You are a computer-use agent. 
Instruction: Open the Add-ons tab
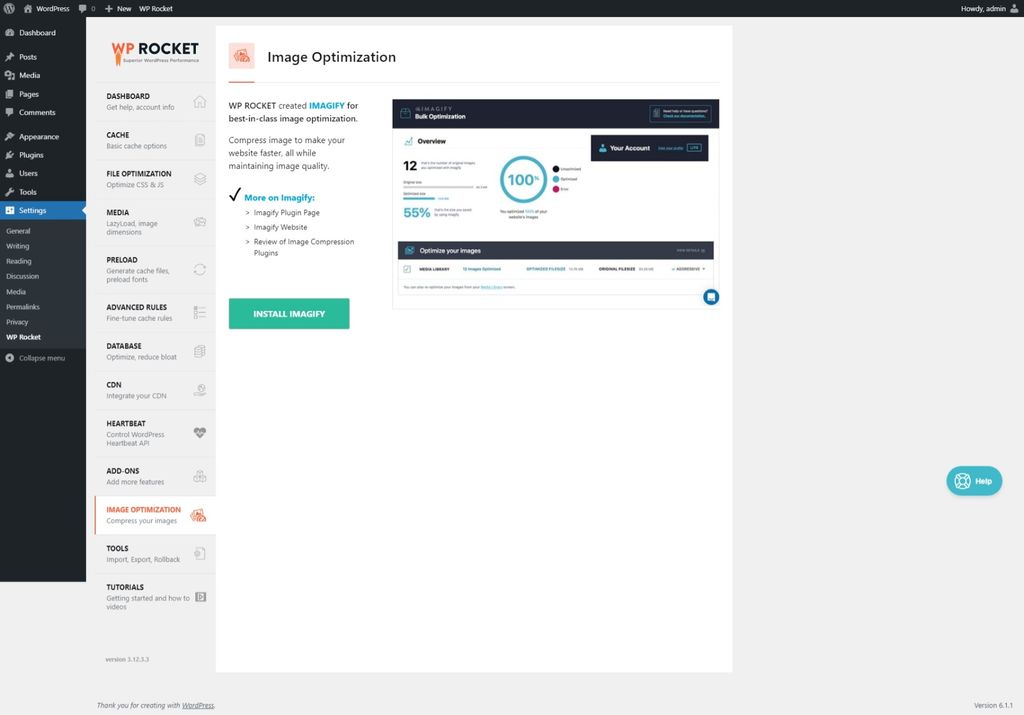155,476
